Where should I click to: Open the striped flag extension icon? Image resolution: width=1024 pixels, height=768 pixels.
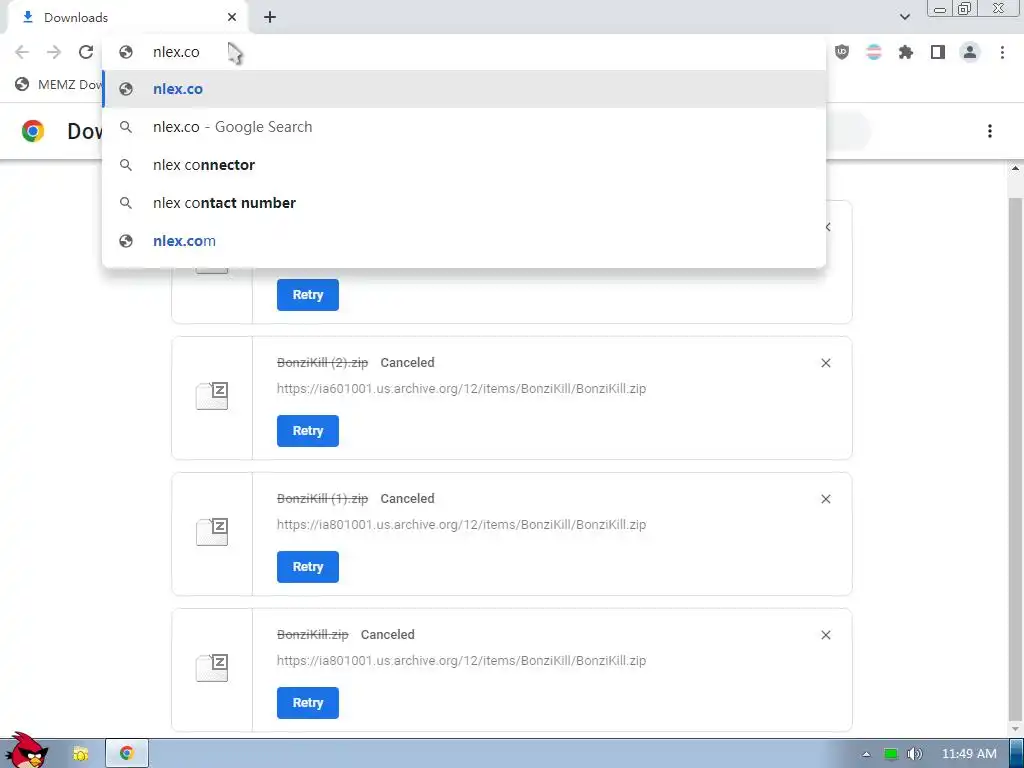[874, 52]
